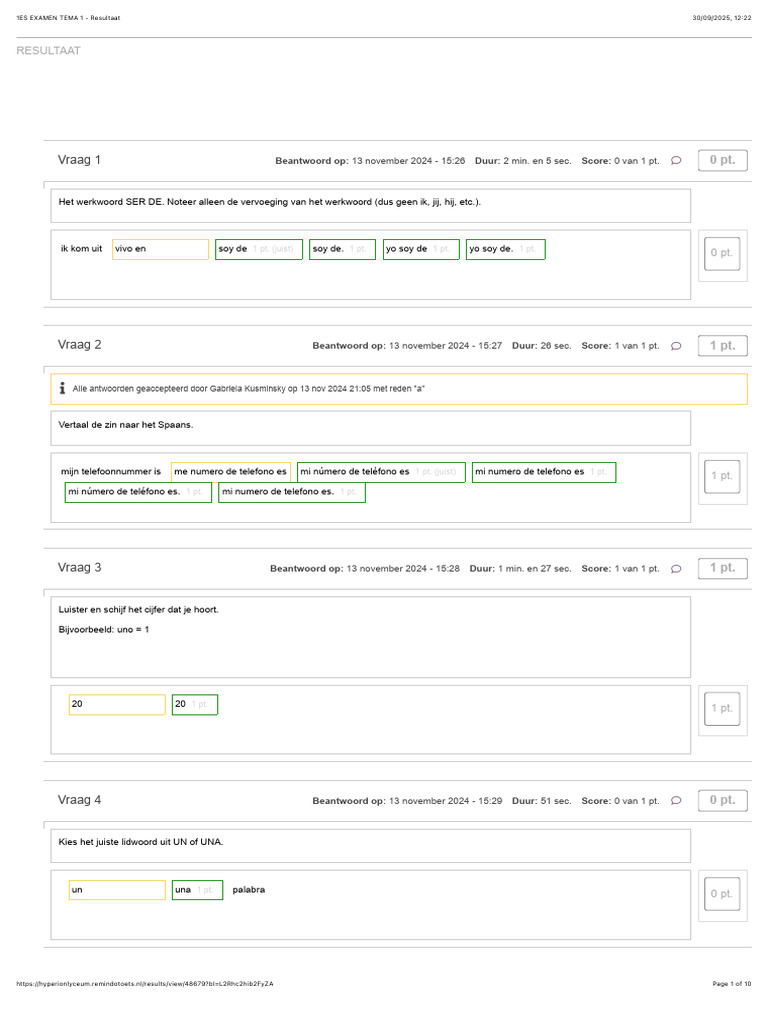Click 'Het werkwoord SER DE' question instruction
Screen dimensions: 768x1024
point(270,202)
